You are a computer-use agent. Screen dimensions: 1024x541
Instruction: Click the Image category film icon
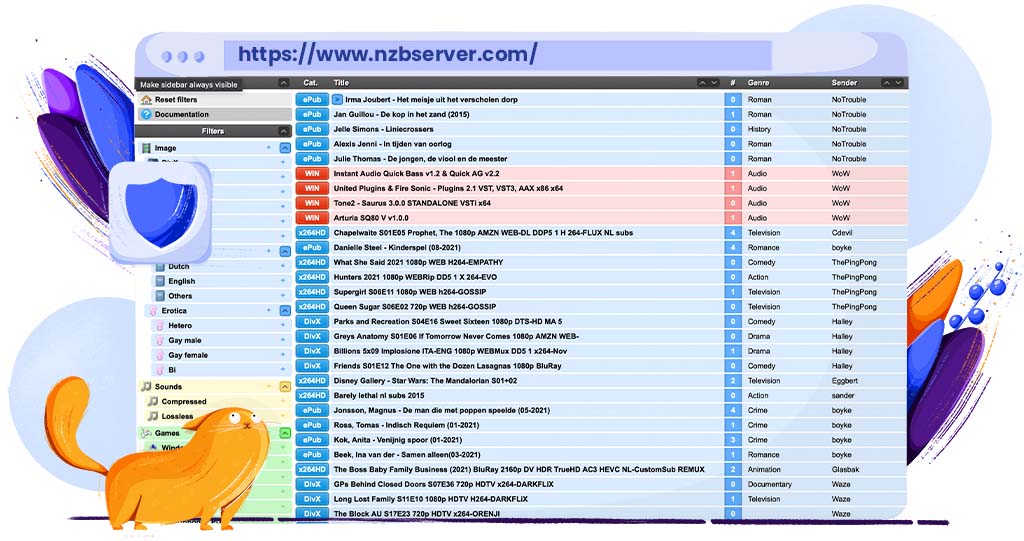[x=147, y=148]
